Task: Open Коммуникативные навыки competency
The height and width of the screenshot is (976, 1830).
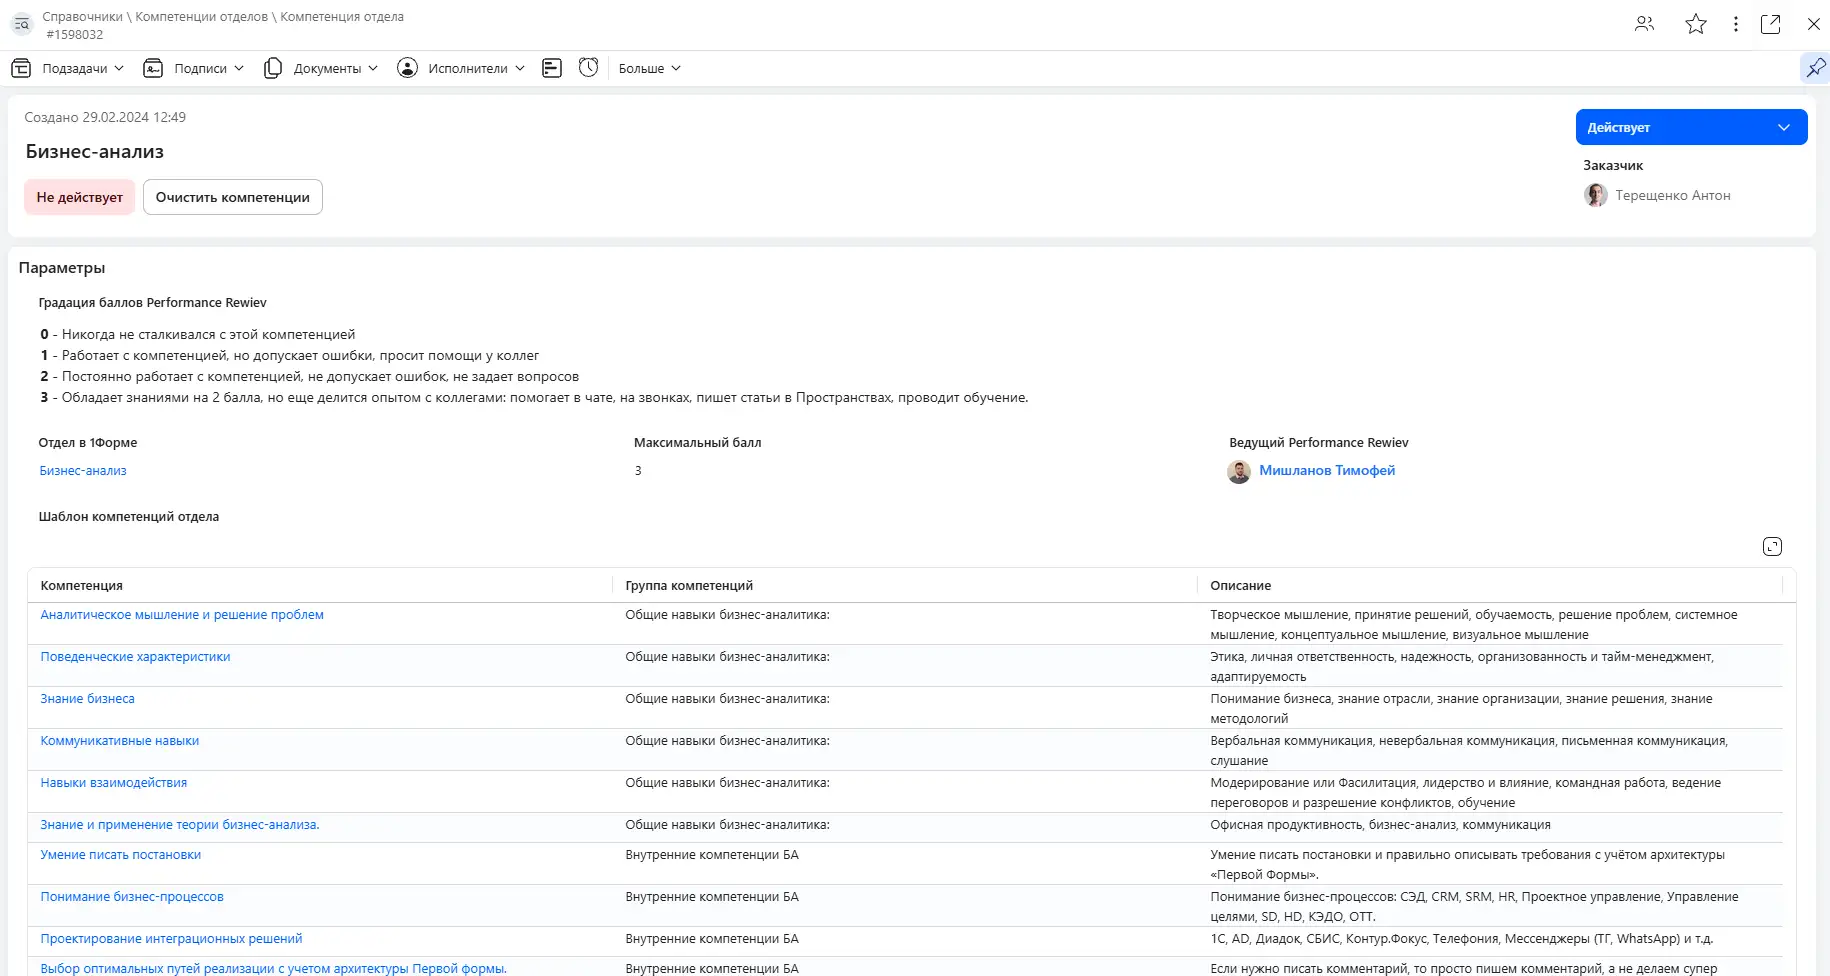Action: click(x=120, y=741)
